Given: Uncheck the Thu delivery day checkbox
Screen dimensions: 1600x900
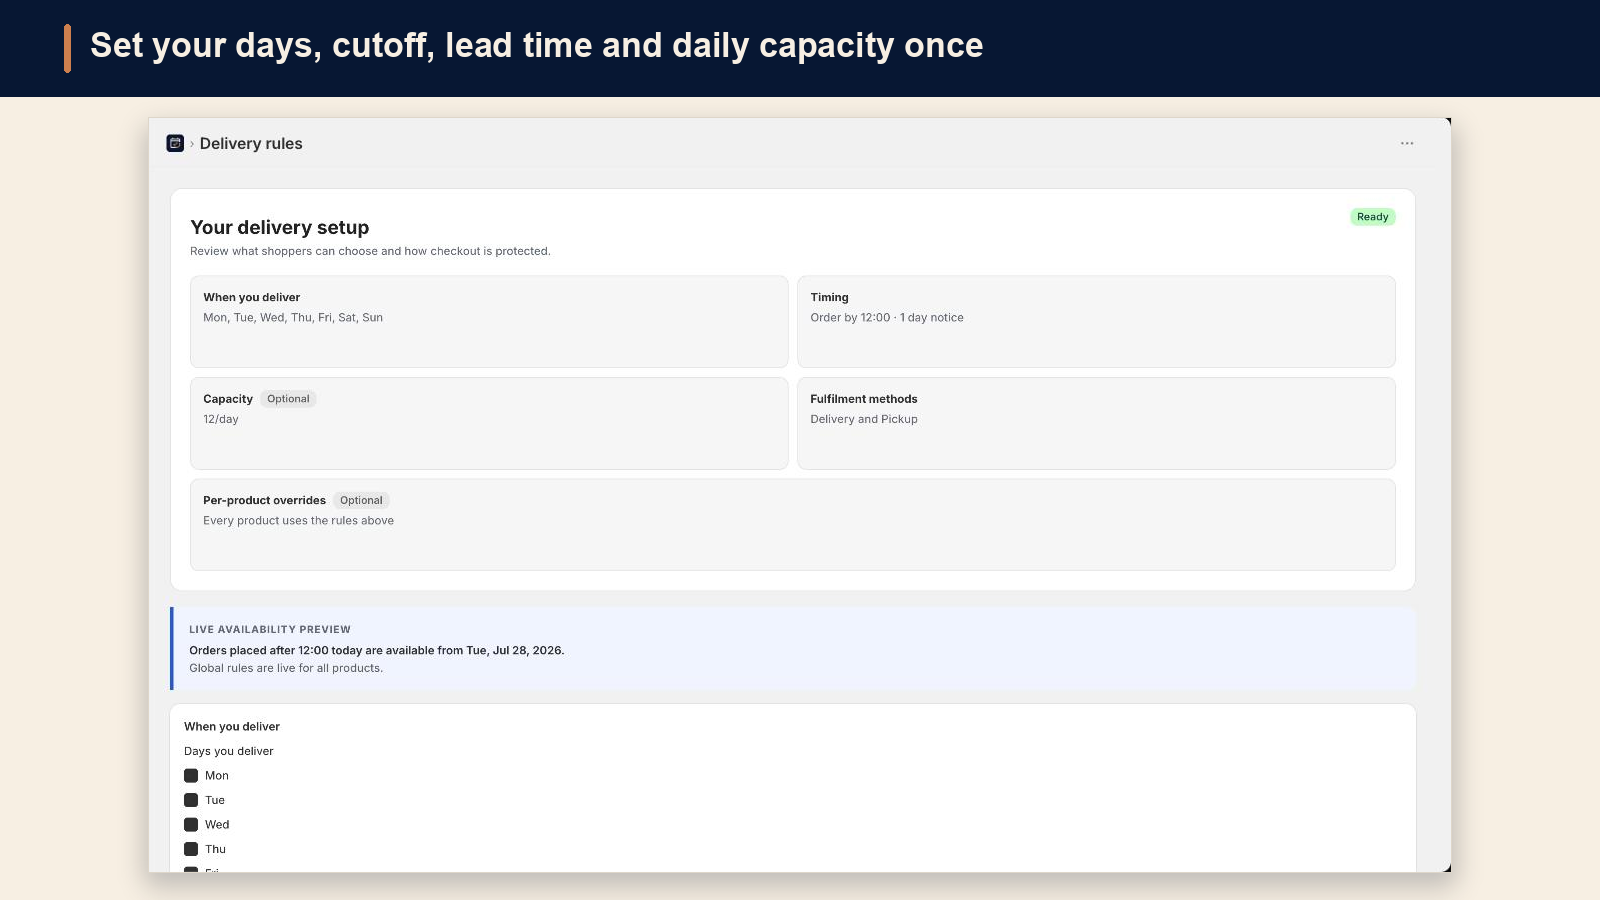Looking at the screenshot, I should [x=191, y=849].
